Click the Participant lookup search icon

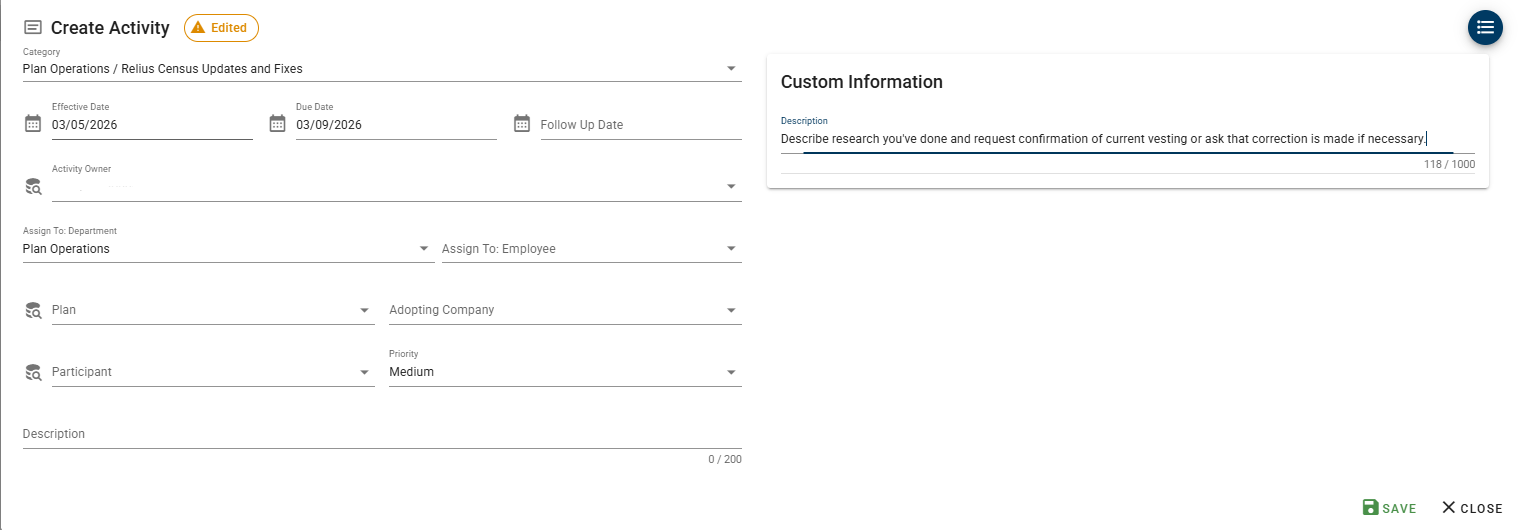[33, 372]
